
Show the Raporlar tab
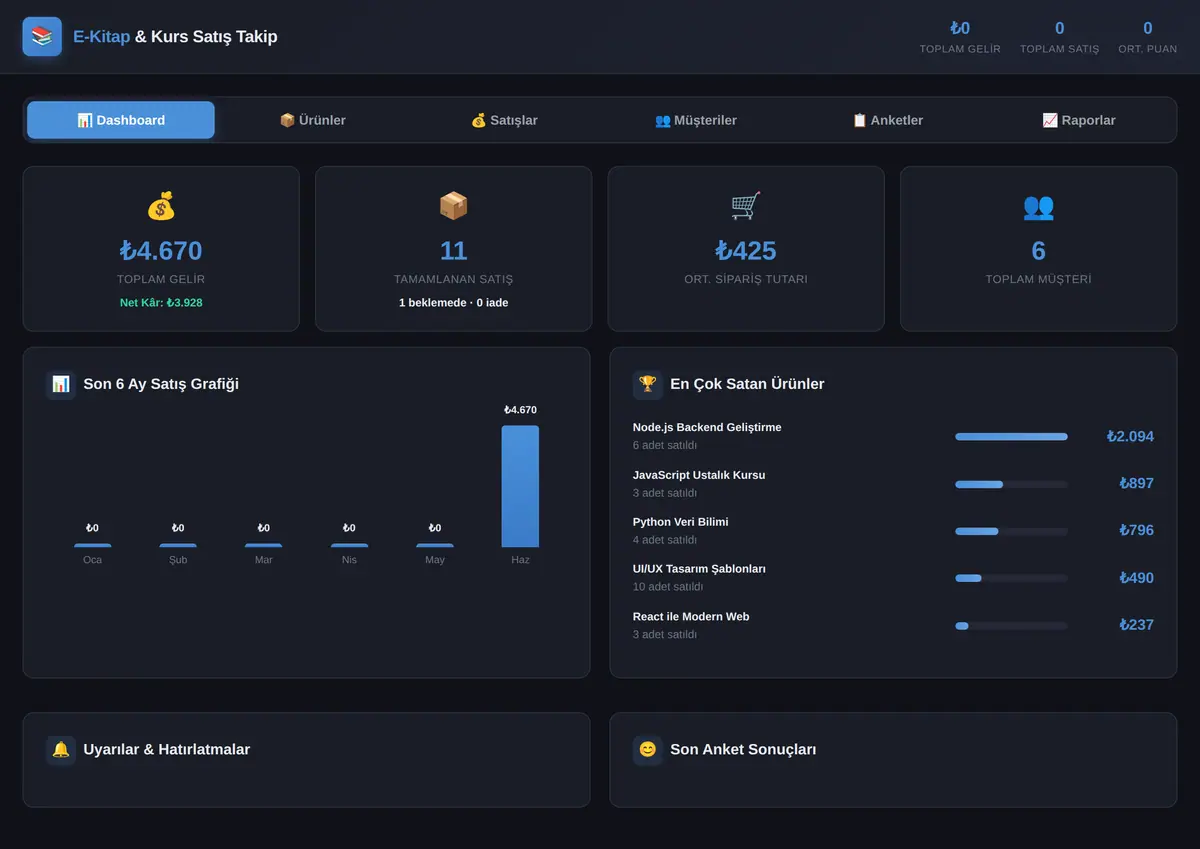pyautogui.click(x=1079, y=120)
